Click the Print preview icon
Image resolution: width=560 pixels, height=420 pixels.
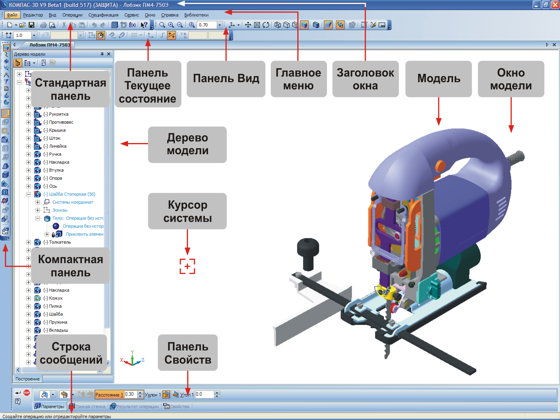click(x=52, y=25)
